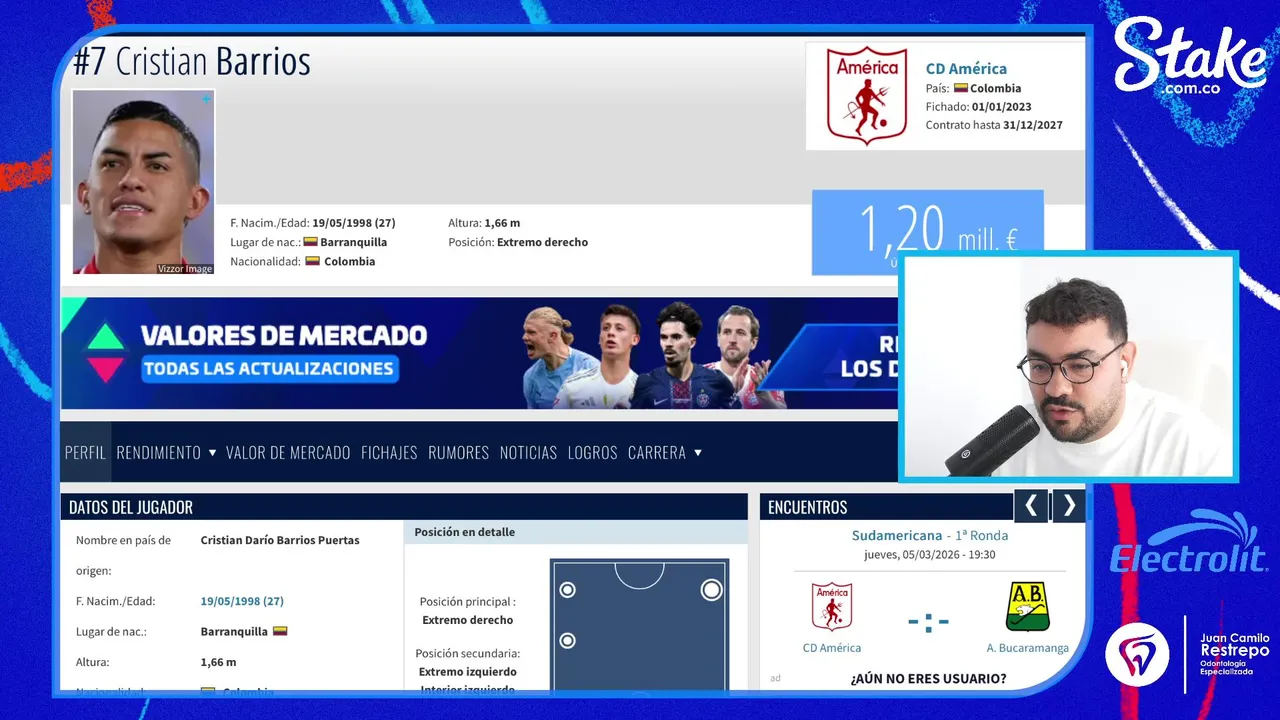Click the Posición en detalle heading
Image resolution: width=1280 pixels, height=720 pixels.
(x=465, y=532)
